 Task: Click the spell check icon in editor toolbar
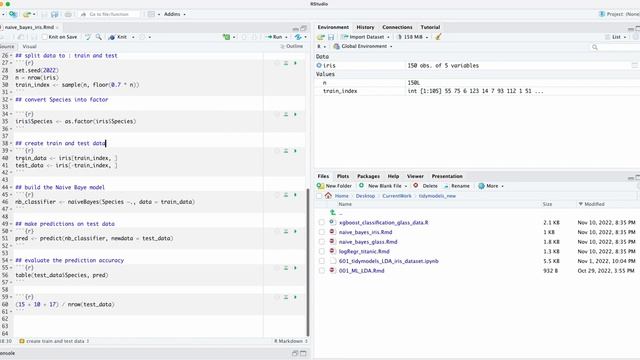(x=88, y=37)
